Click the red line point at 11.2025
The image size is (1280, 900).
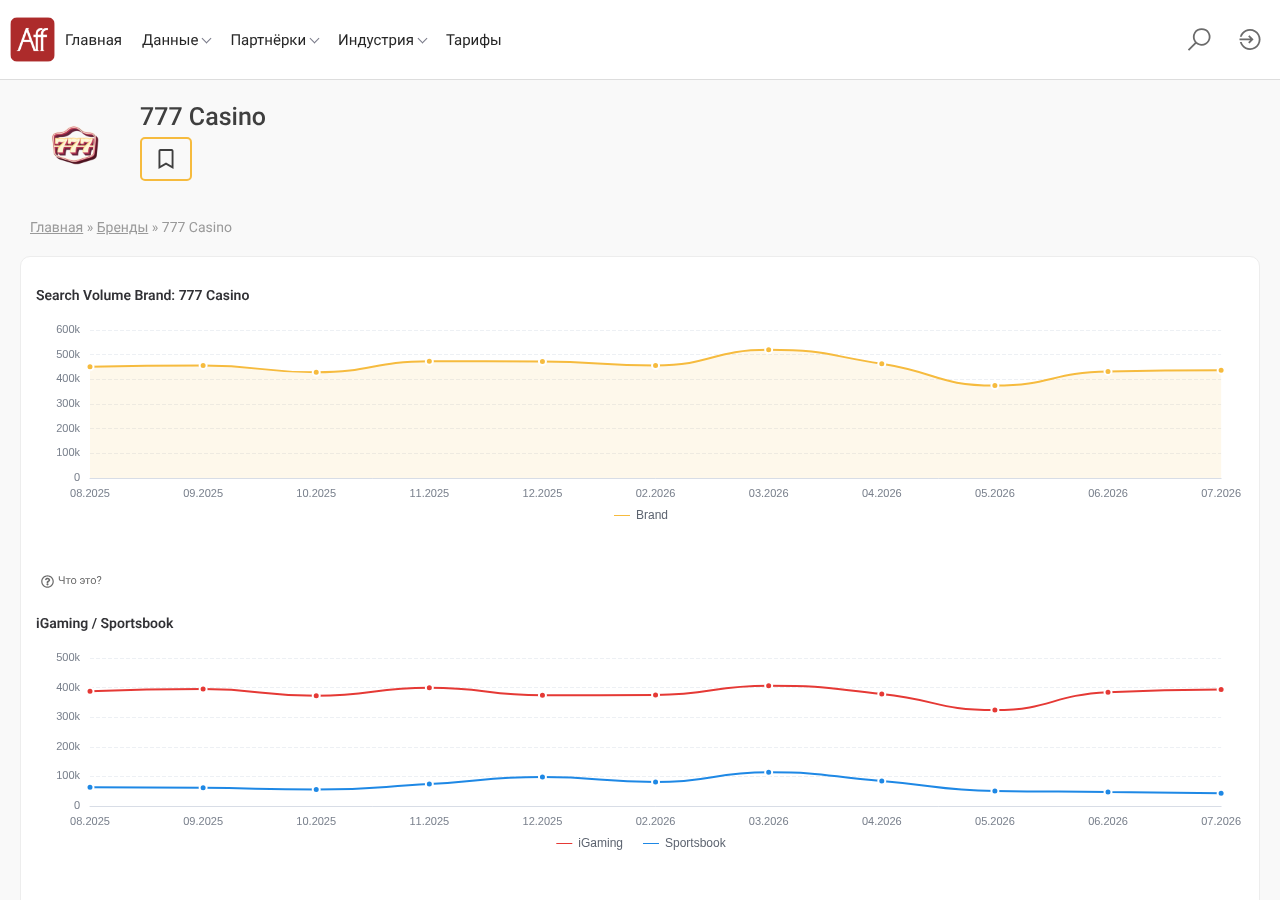[x=429, y=688]
